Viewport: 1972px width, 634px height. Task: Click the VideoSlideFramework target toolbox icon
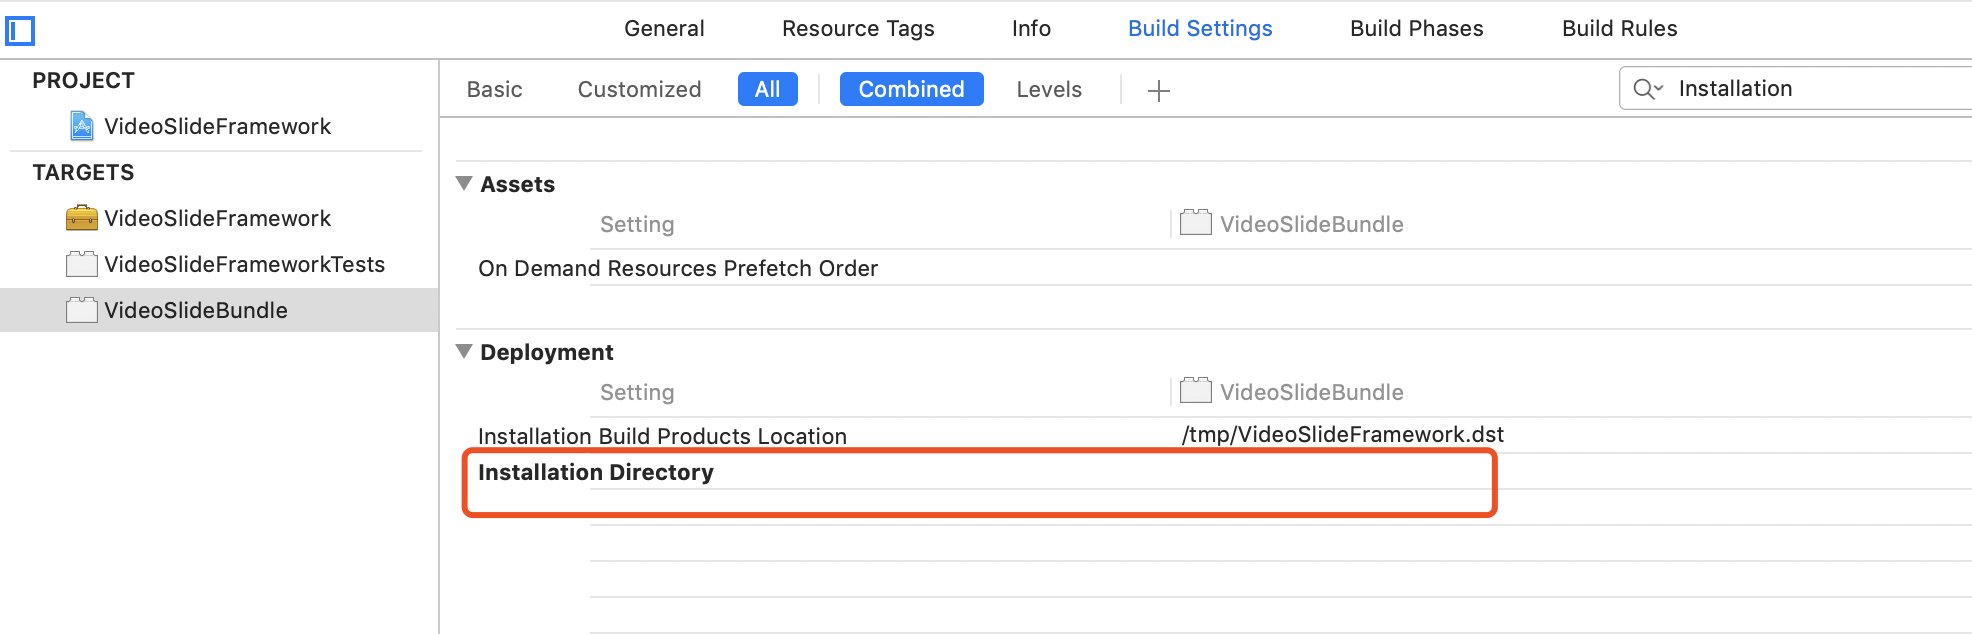(x=82, y=218)
